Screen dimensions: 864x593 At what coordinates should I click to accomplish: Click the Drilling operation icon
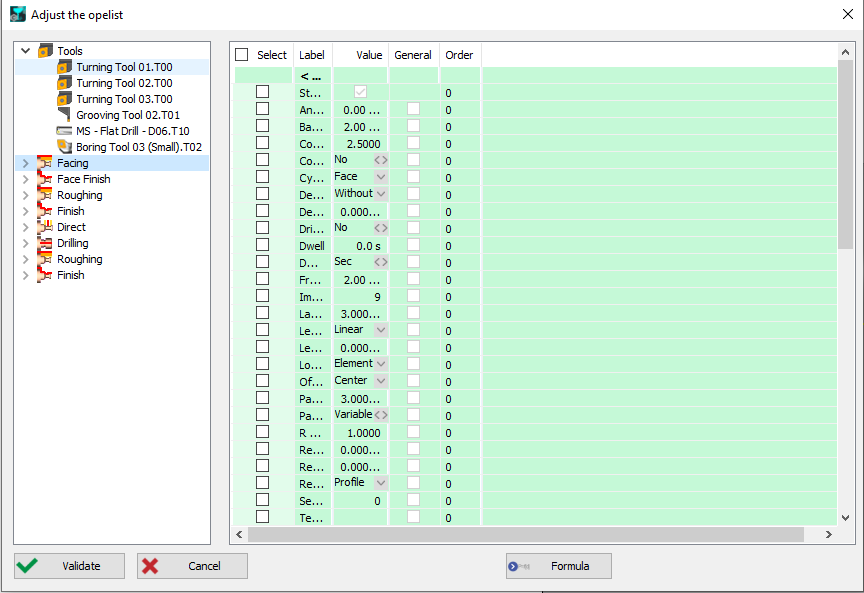coord(45,243)
